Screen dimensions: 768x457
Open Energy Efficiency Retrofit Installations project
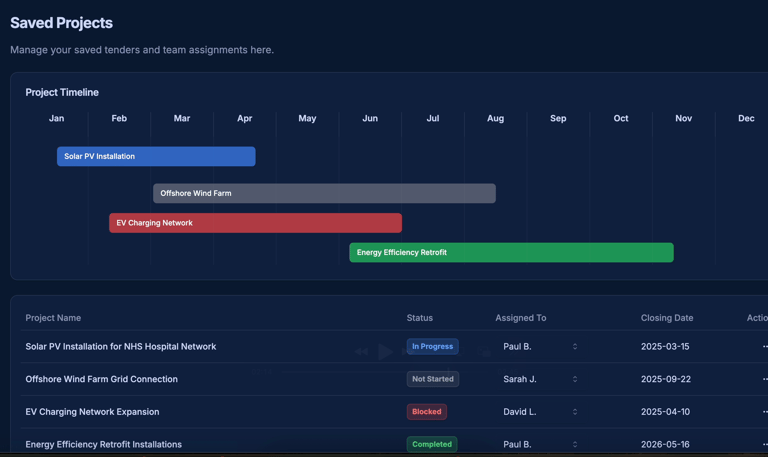click(103, 444)
